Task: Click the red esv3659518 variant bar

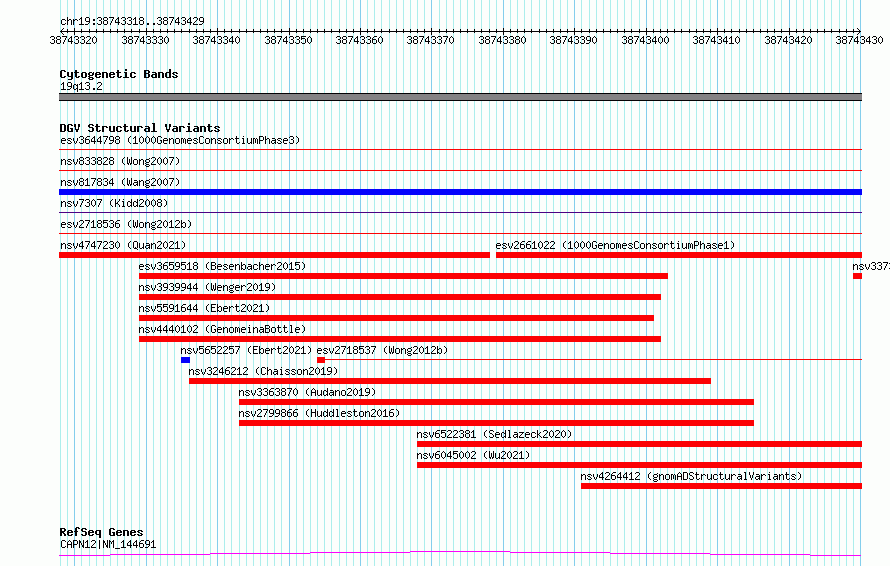Action: (x=404, y=276)
